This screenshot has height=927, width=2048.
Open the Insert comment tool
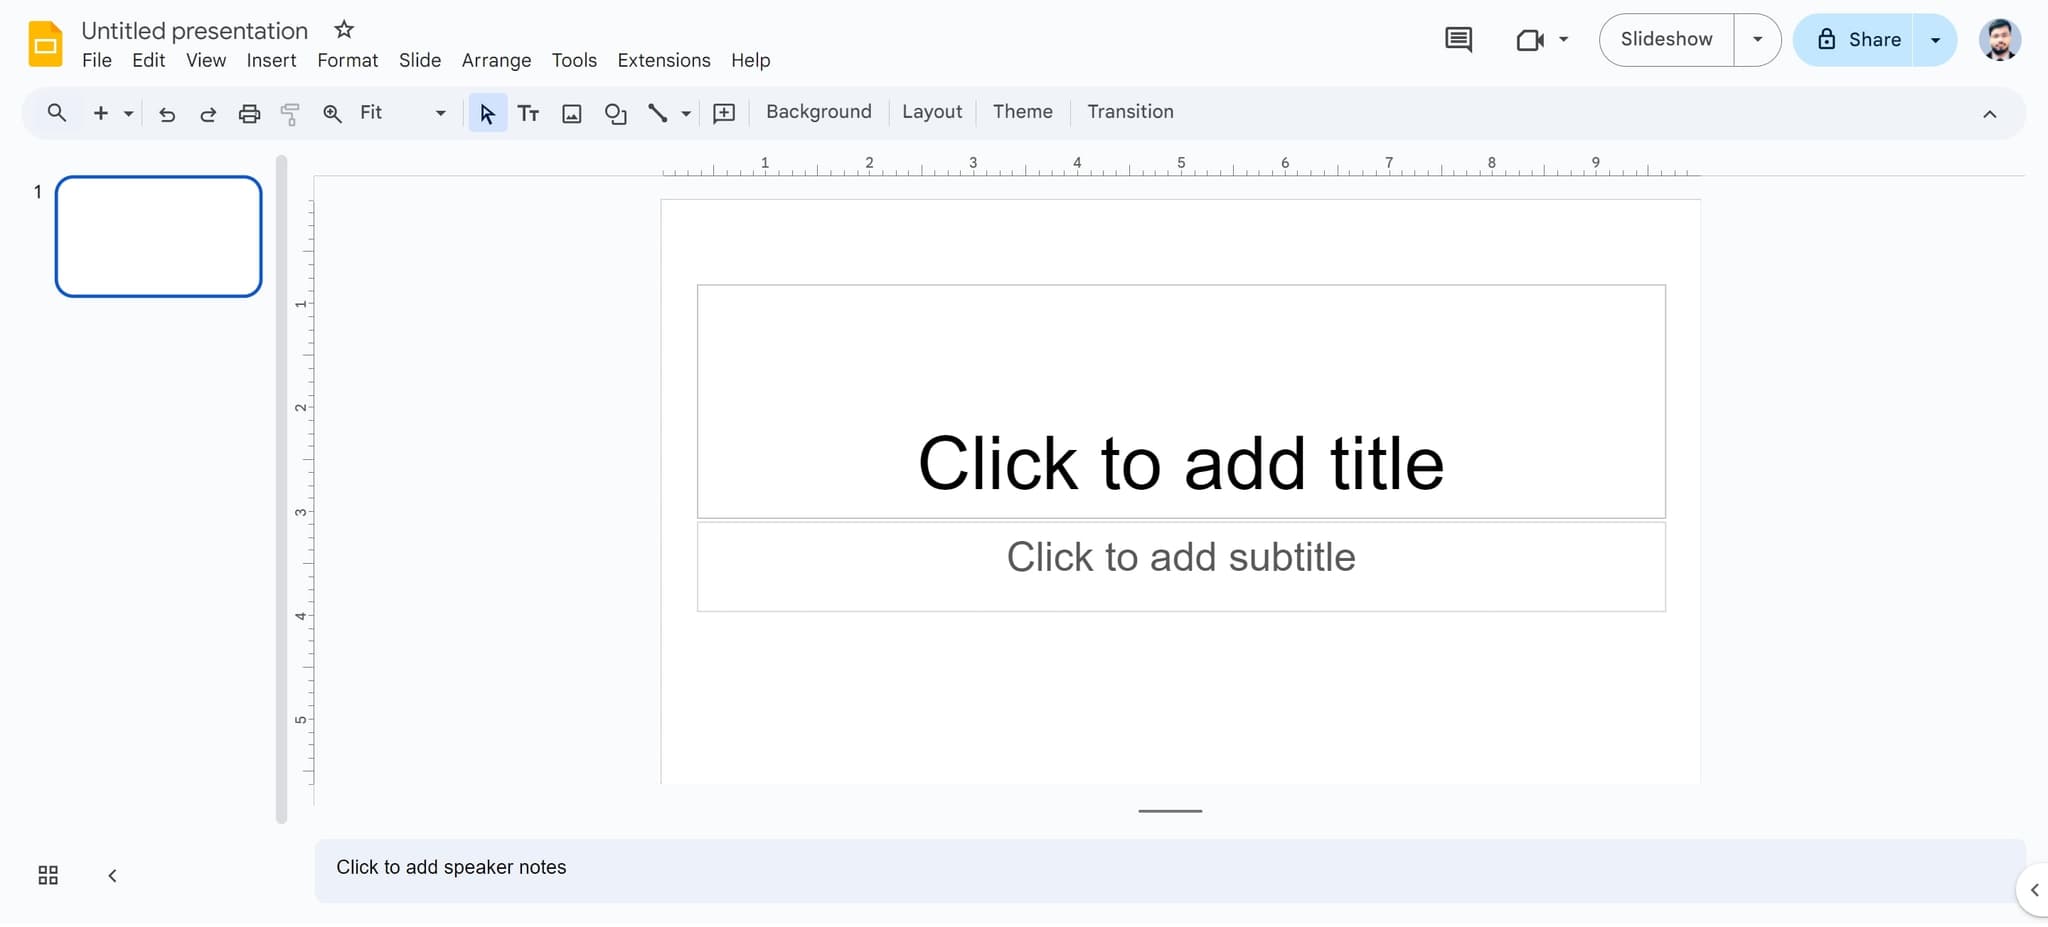(722, 113)
